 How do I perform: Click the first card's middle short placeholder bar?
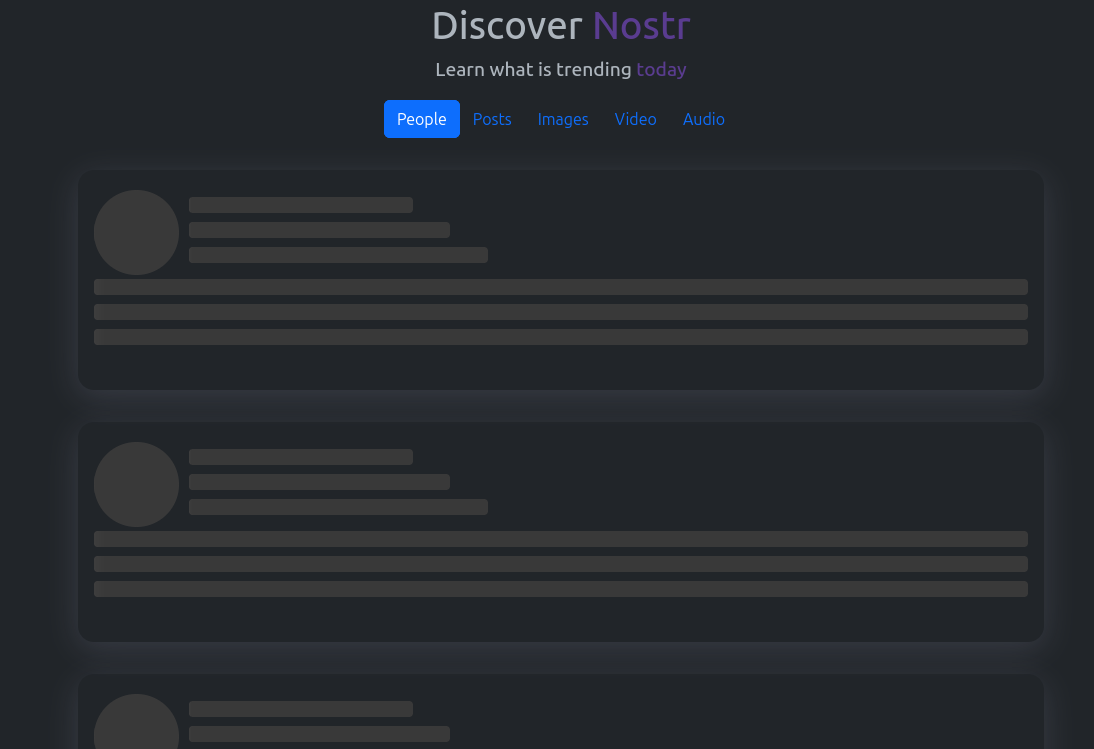tap(319, 230)
